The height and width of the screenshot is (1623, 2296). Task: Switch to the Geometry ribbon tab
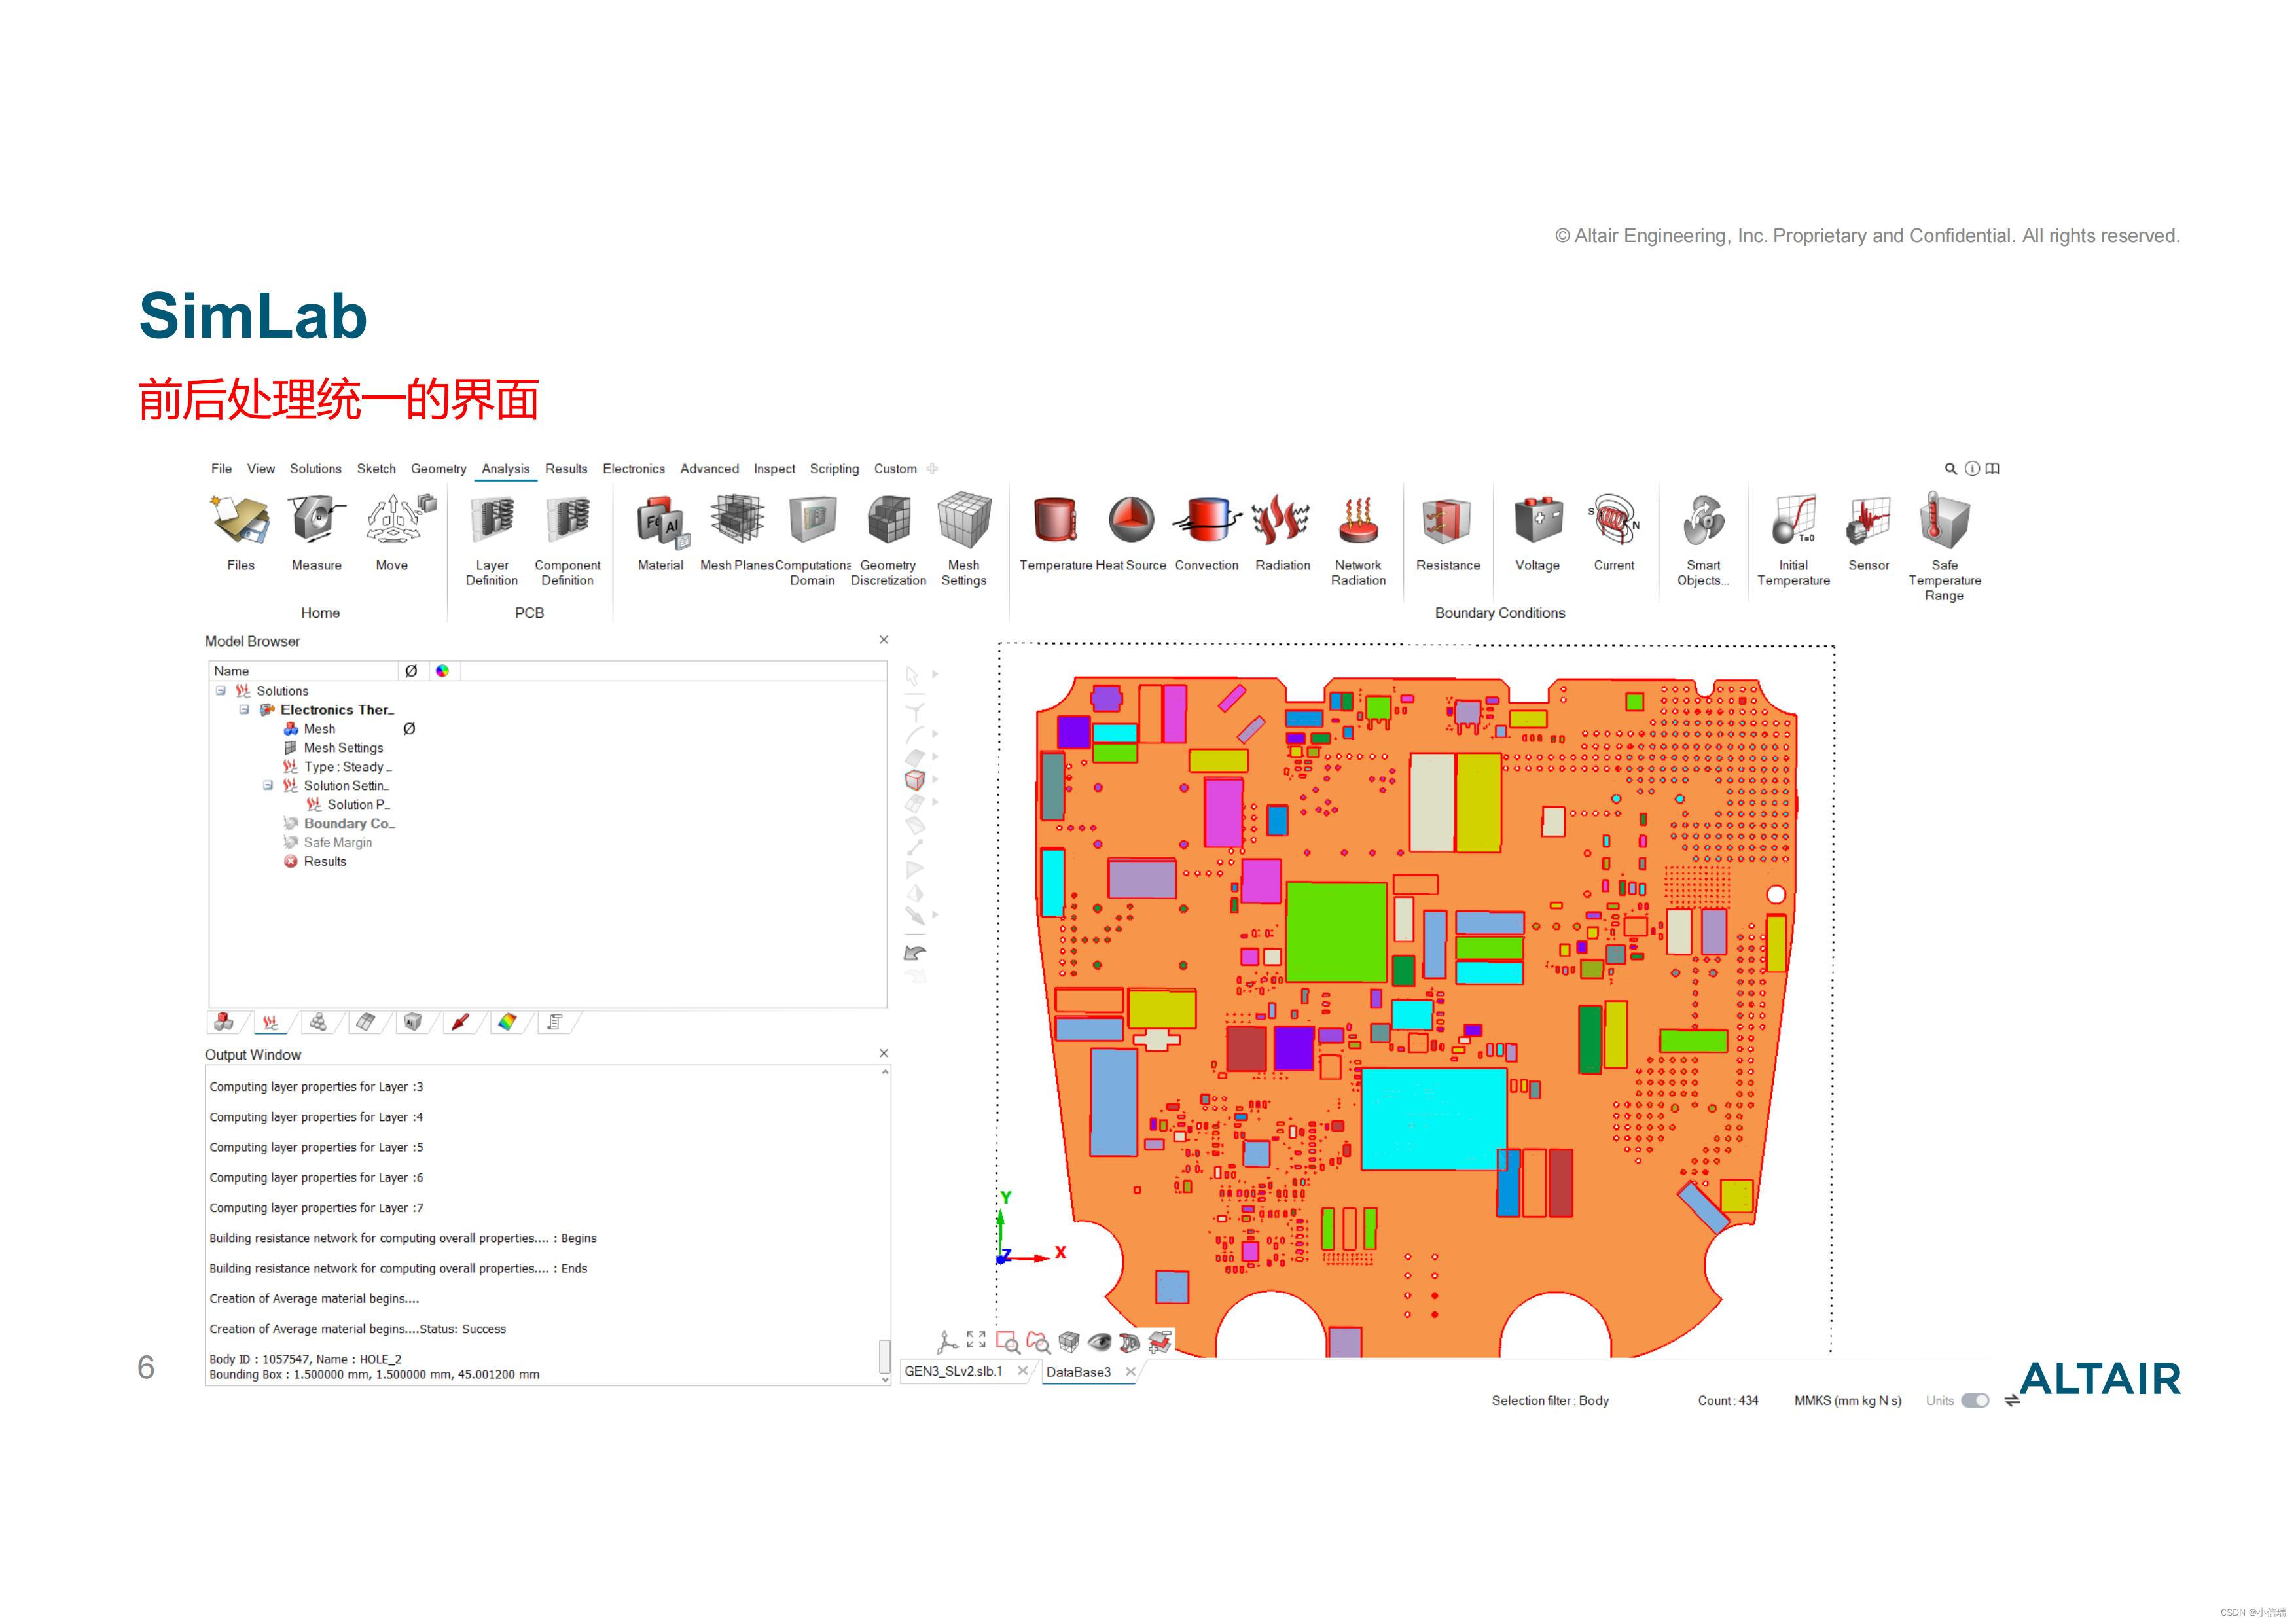(x=439, y=468)
